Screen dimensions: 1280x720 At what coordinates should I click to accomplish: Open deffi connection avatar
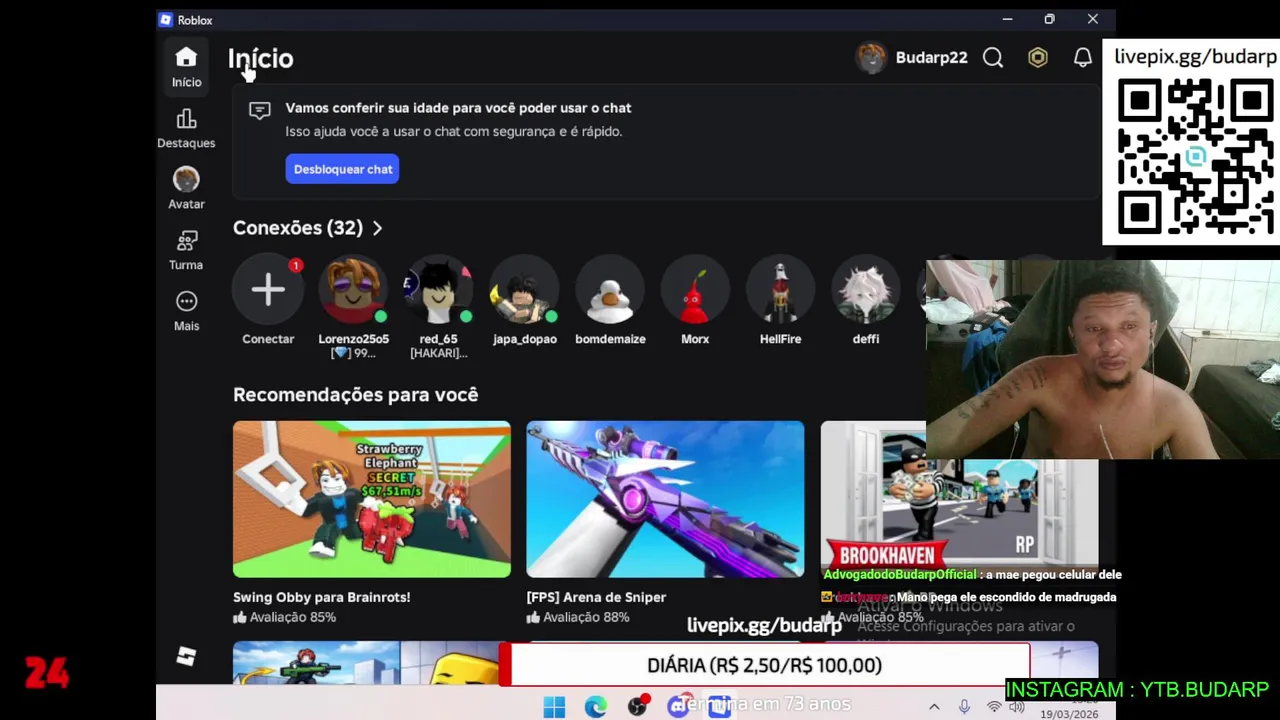[x=866, y=290]
